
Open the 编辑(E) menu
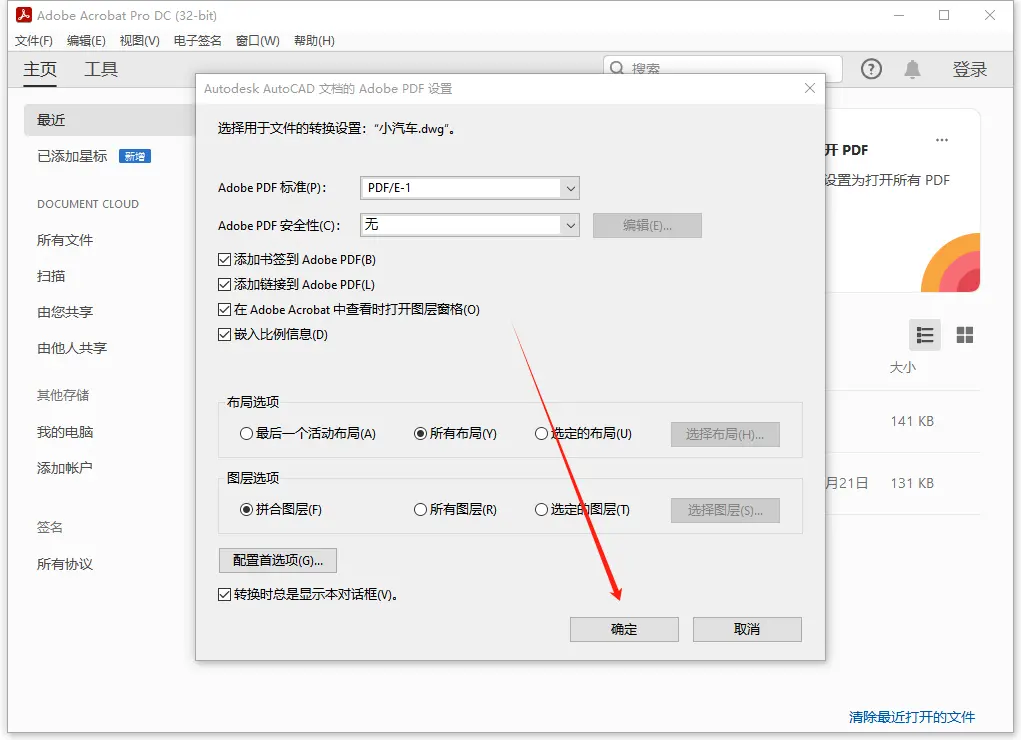[86, 41]
